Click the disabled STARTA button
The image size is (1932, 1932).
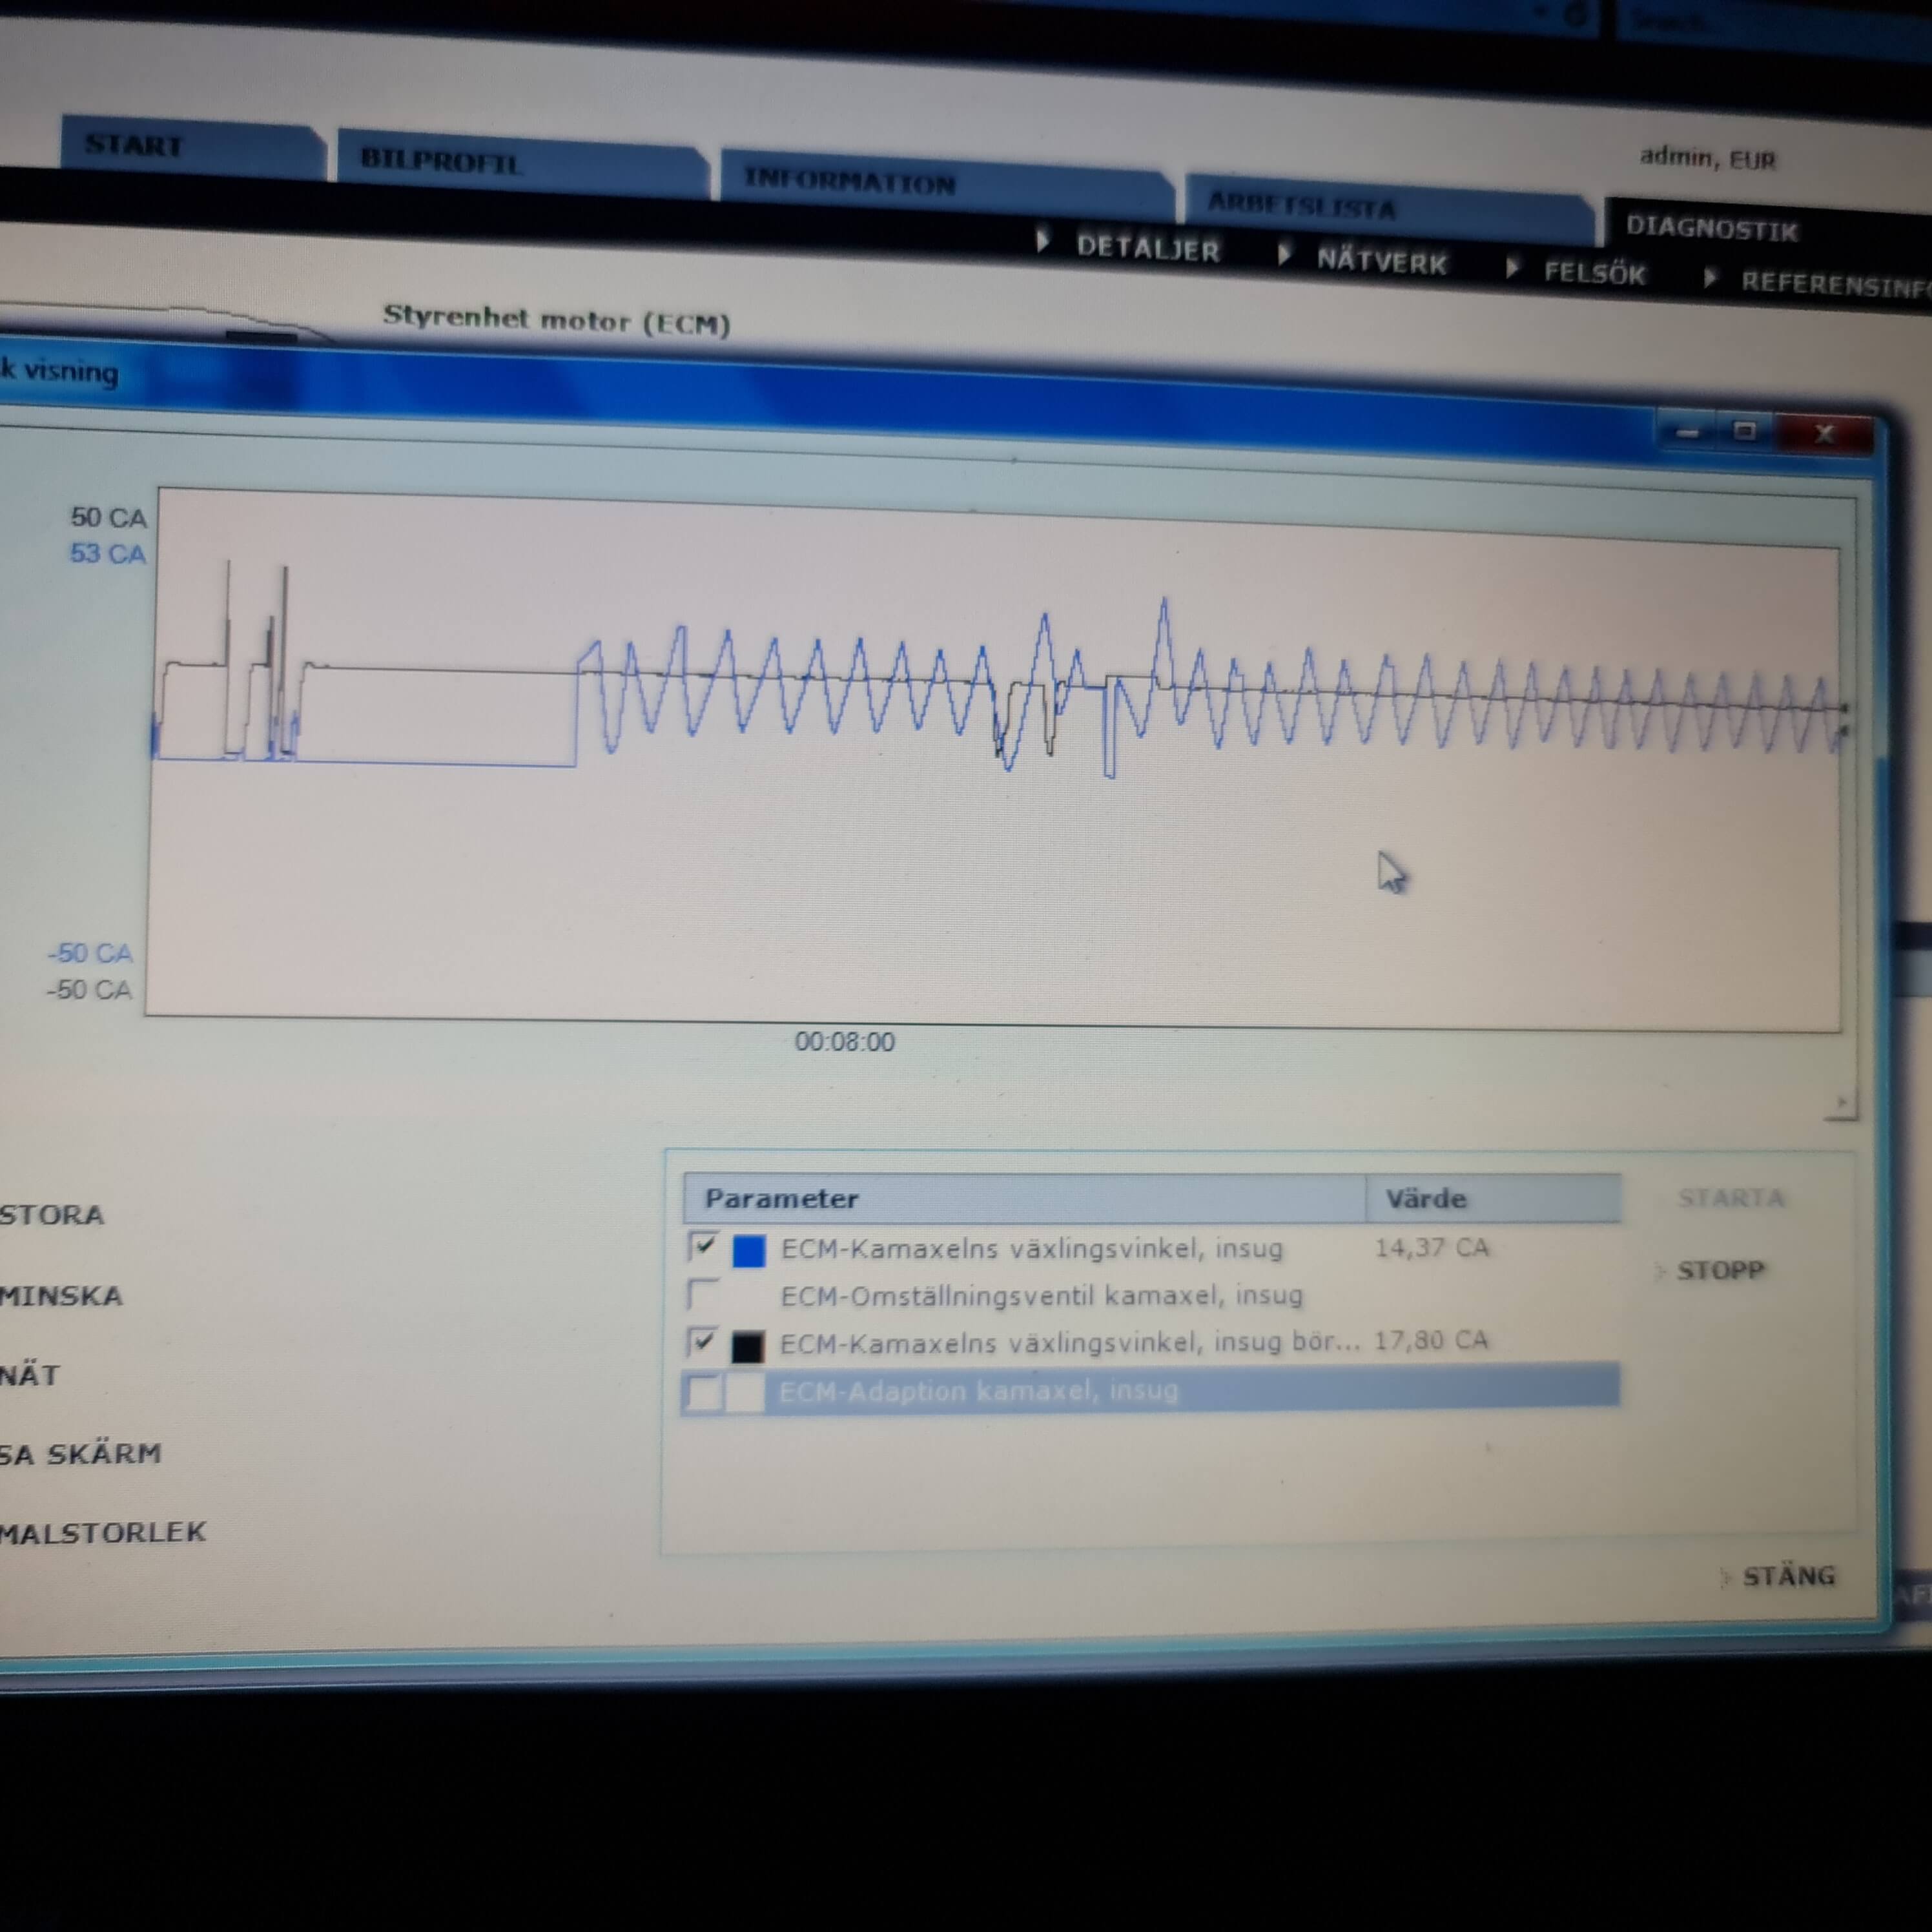point(1731,1198)
